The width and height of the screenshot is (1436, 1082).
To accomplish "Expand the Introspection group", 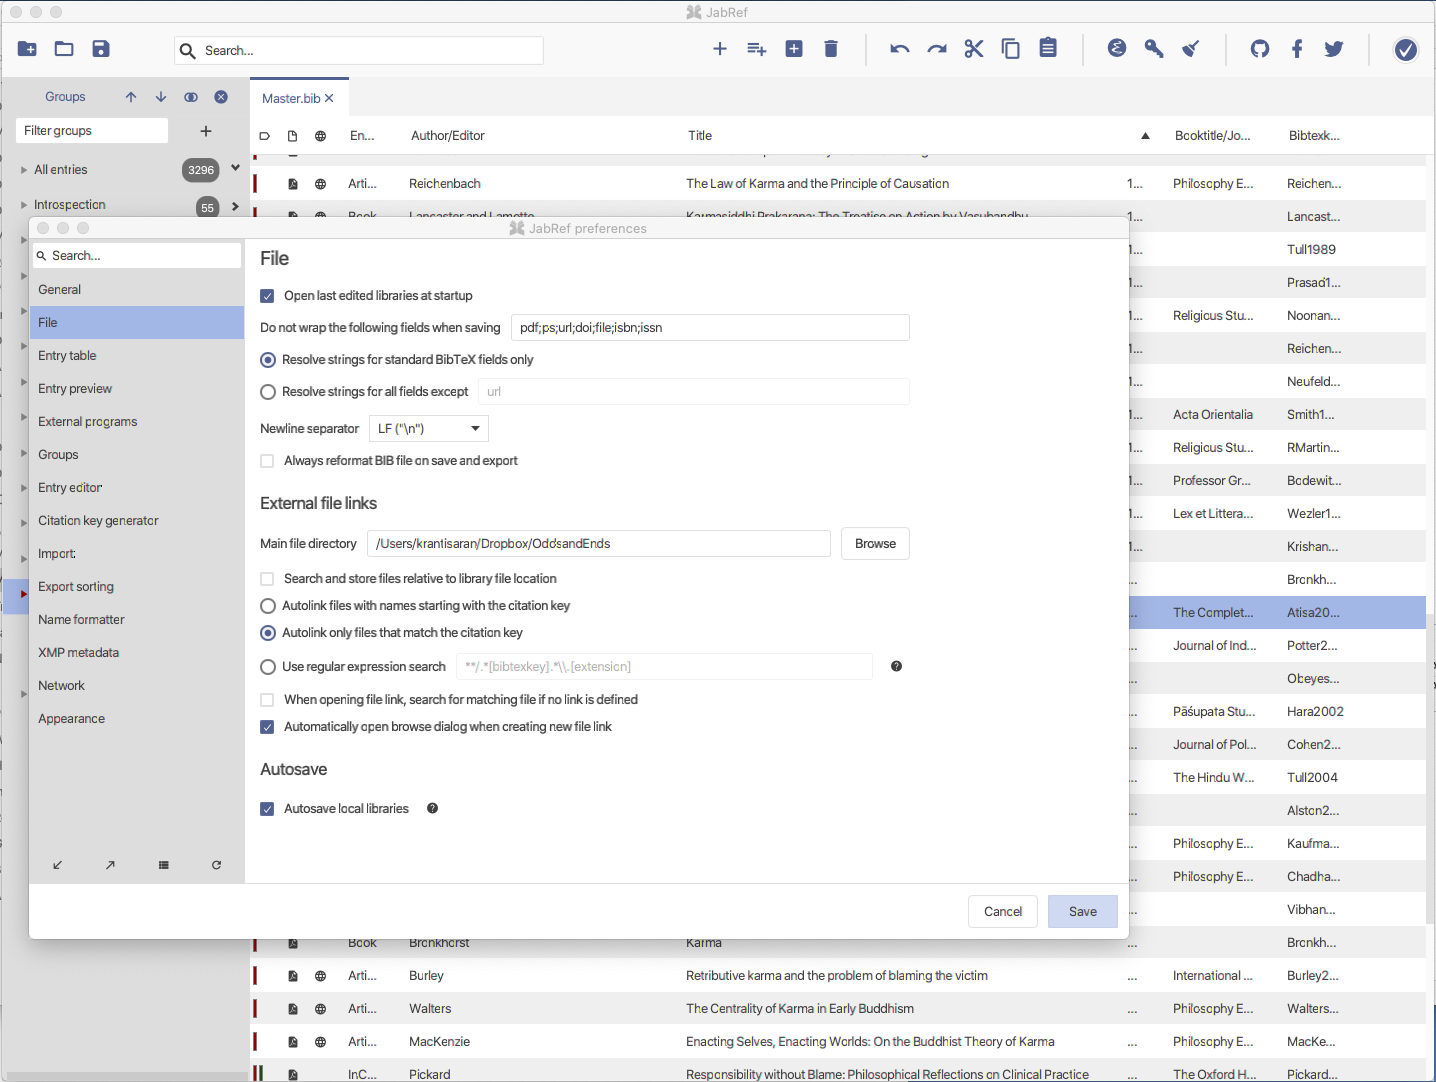I will 24,205.
